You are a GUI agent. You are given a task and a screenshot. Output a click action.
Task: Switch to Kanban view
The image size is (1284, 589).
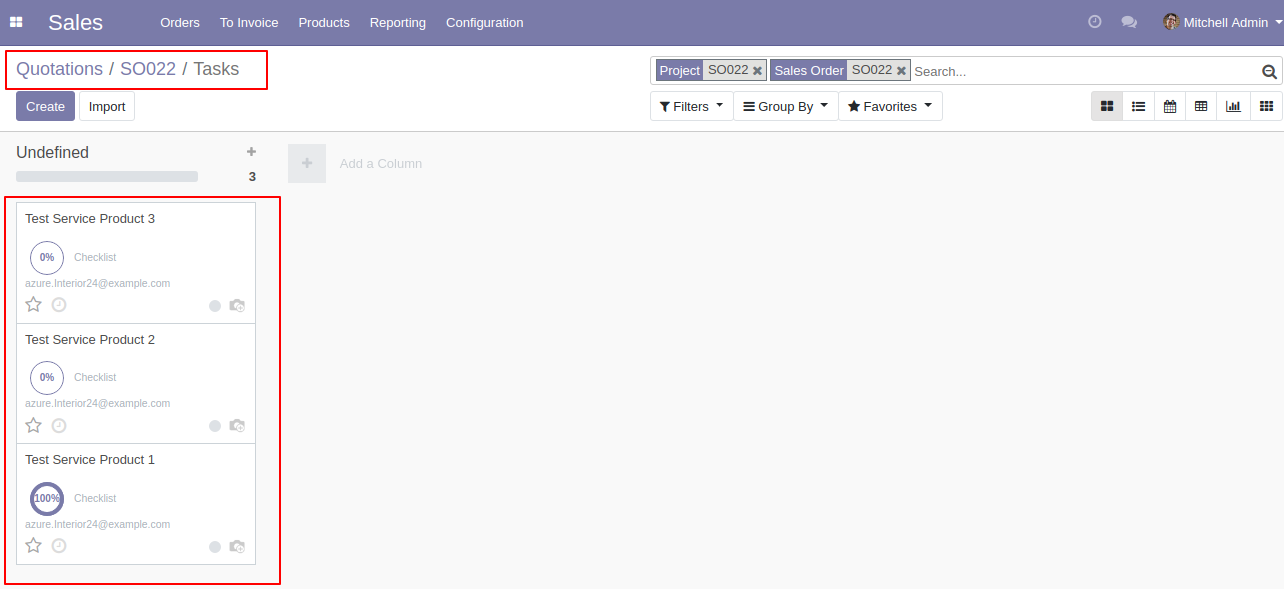click(x=1107, y=106)
